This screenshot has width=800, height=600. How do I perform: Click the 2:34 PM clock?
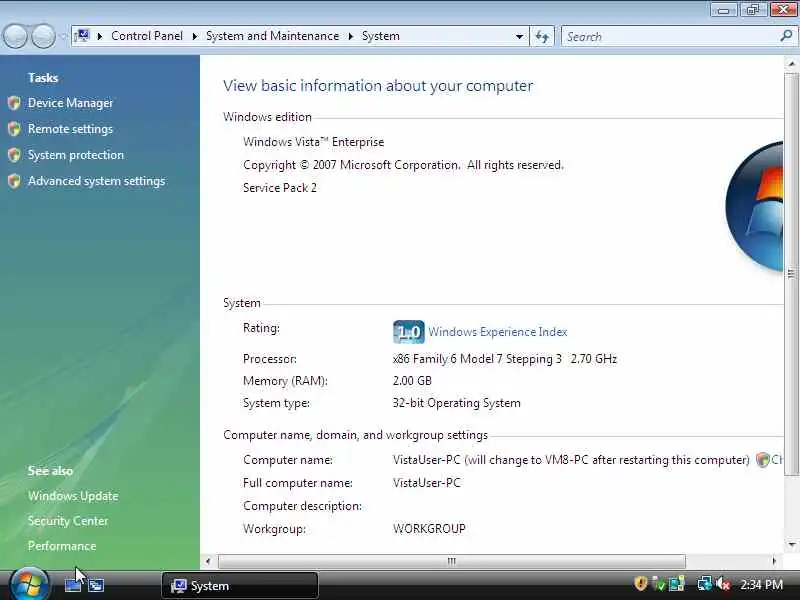[x=761, y=584]
